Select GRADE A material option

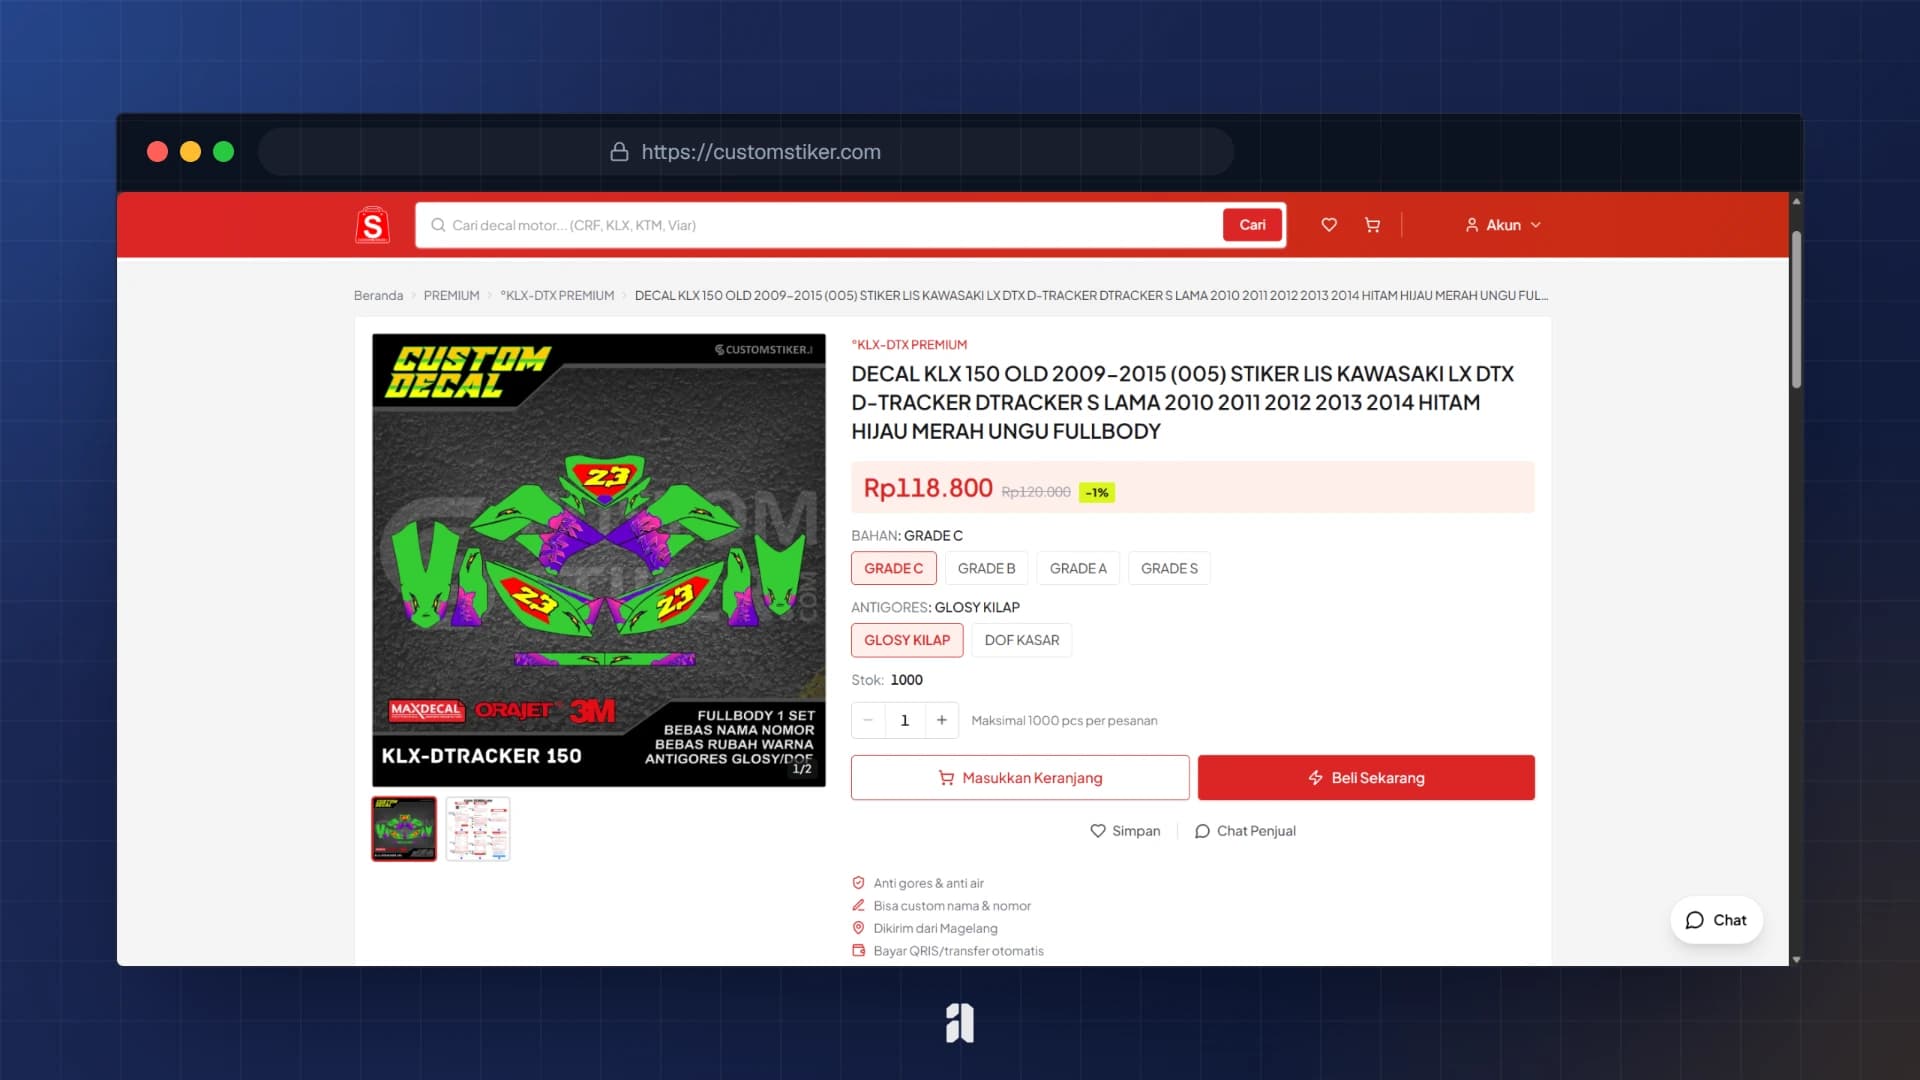[1078, 568]
